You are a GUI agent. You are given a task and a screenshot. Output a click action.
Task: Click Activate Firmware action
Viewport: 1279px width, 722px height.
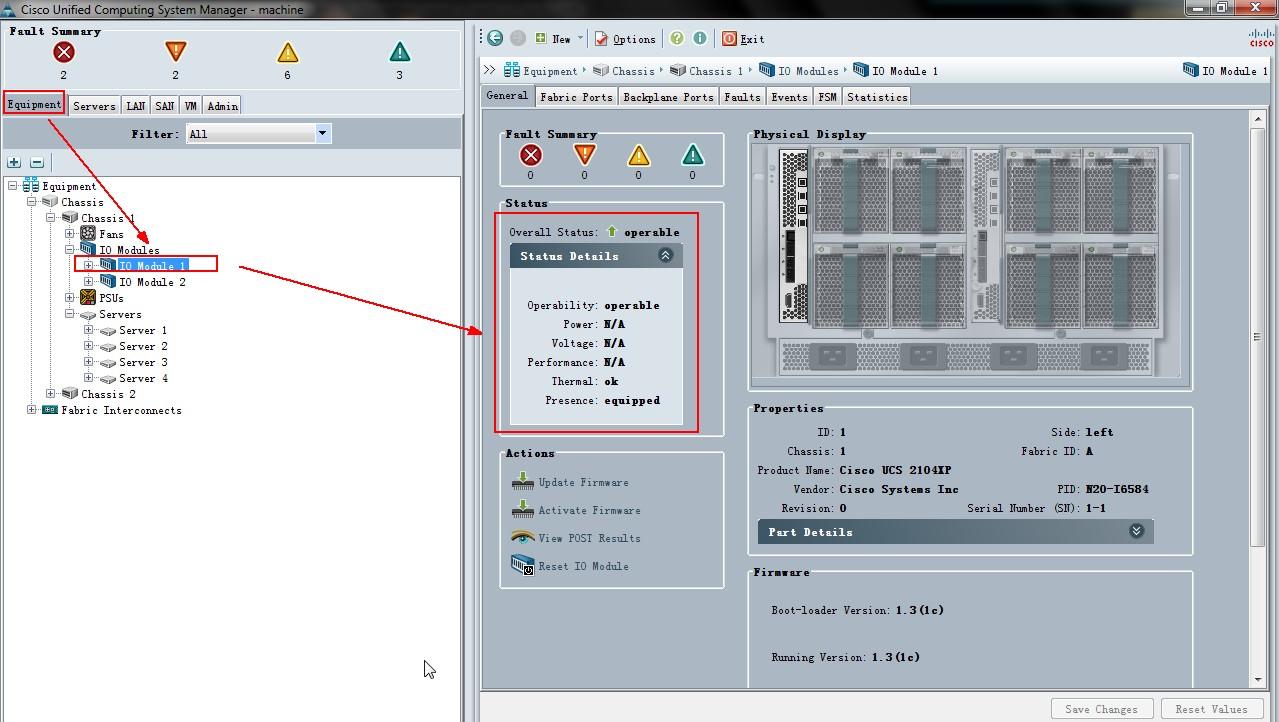pyautogui.click(x=576, y=510)
